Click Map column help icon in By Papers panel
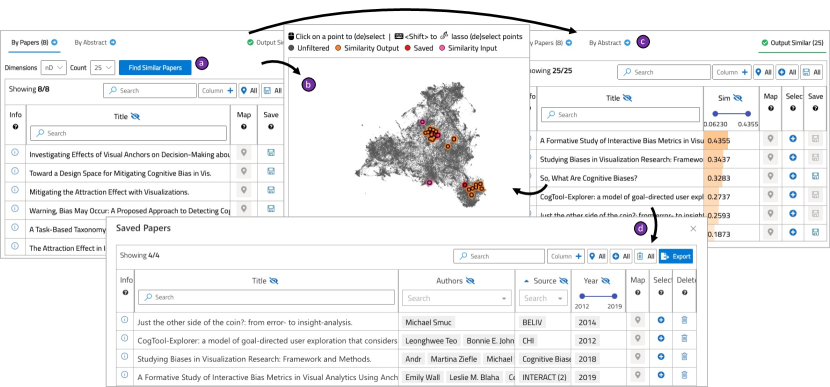830x387 pixels. (244, 127)
